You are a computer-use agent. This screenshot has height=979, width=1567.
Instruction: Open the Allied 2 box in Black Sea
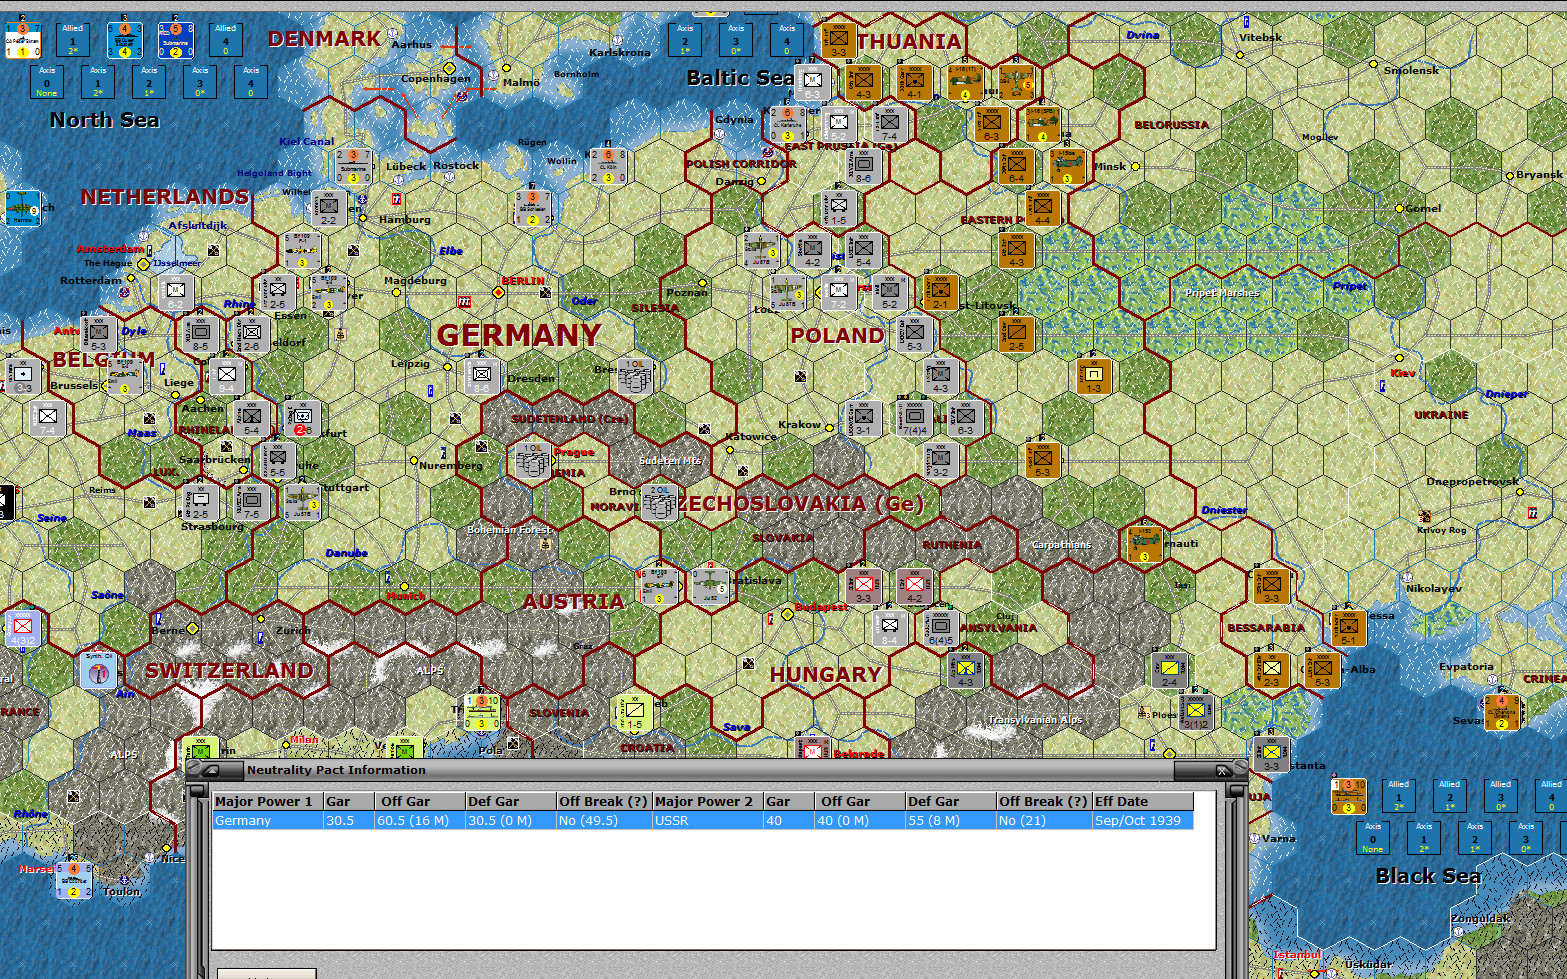point(1450,796)
